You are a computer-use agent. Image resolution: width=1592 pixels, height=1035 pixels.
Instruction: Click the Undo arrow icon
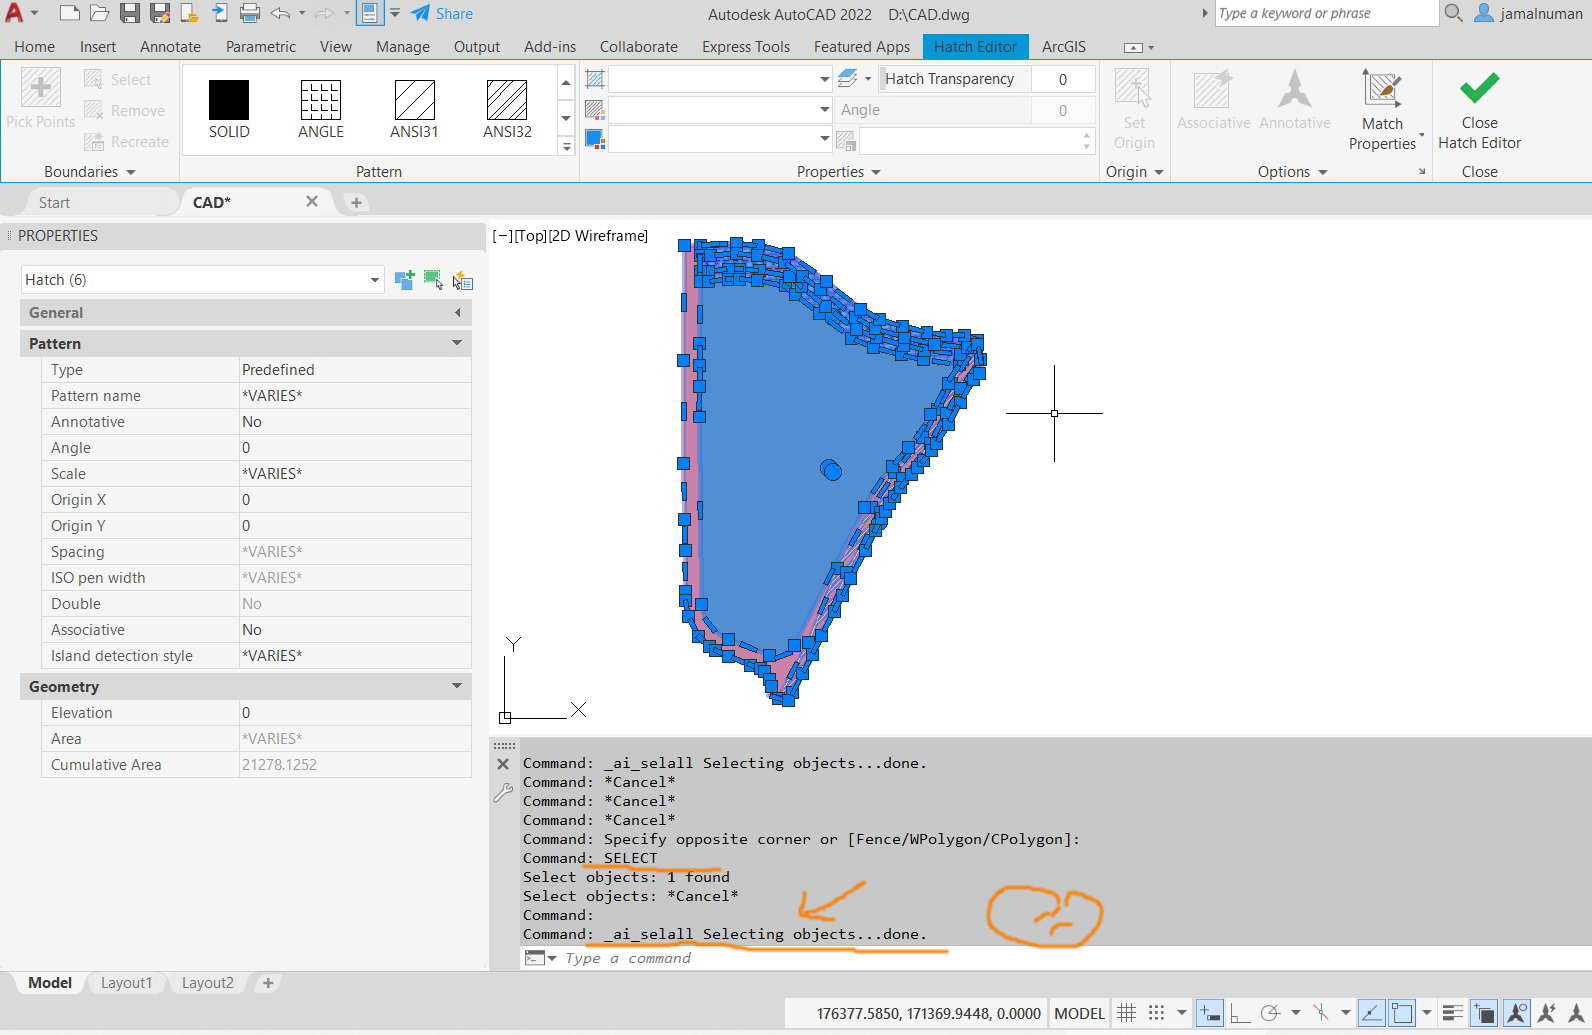pyautogui.click(x=281, y=13)
